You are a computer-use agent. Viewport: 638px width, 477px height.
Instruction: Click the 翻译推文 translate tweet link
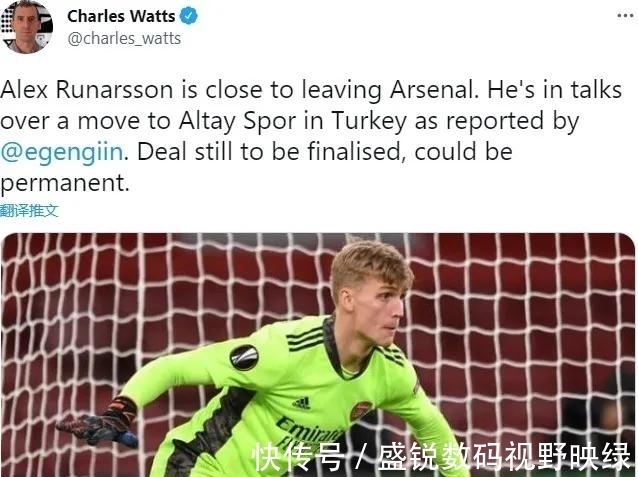point(29,210)
